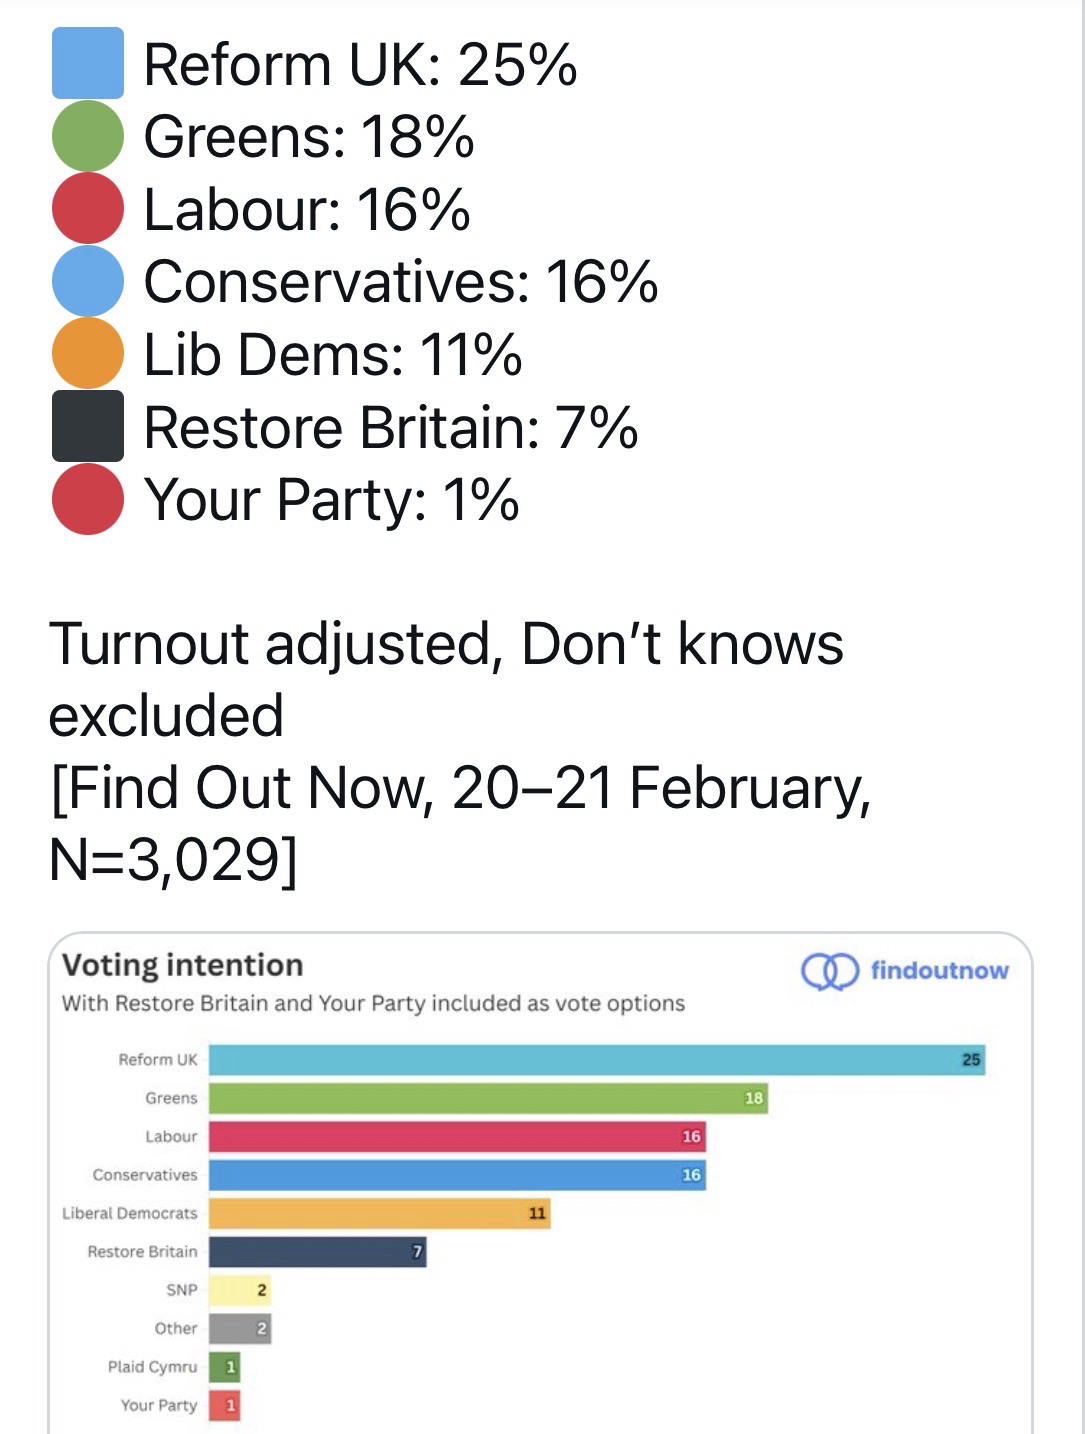Click the green circle beside Greens
This screenshot has height=1434, width=1085.
[88, 136]
